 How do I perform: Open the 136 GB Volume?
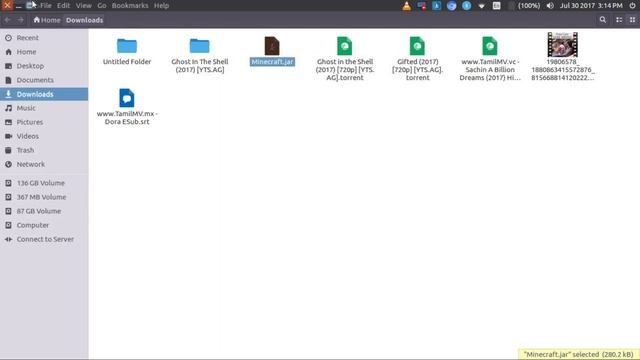(x=44, y=183)
